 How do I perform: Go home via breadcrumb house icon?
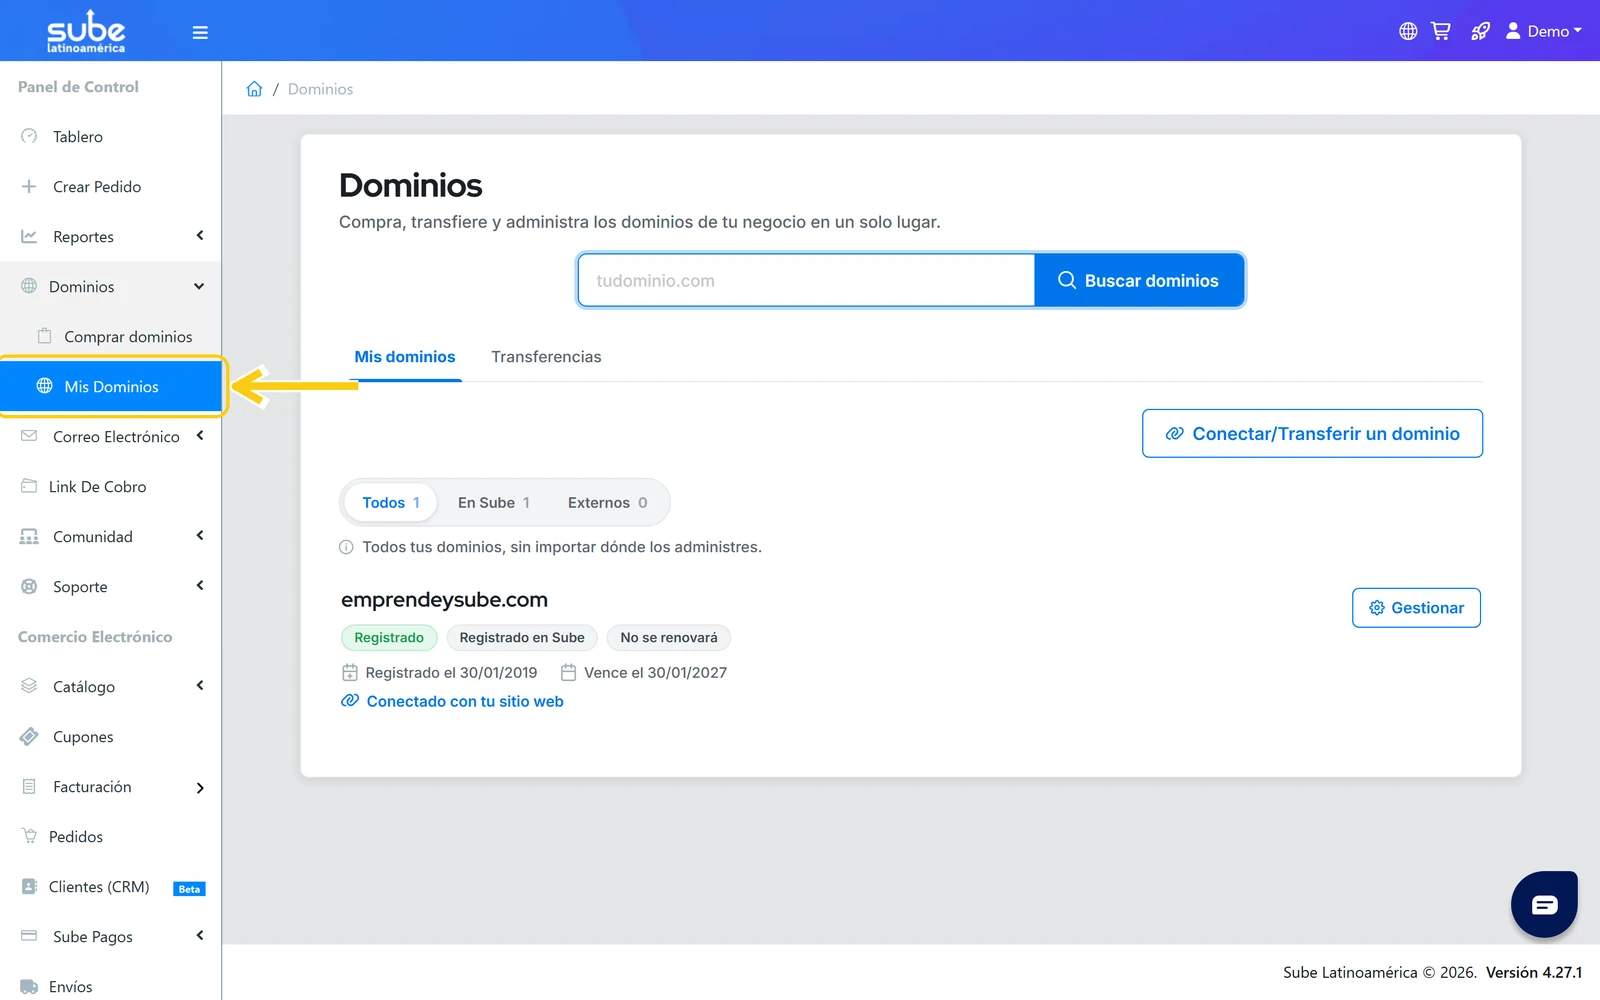coord(254,89)
